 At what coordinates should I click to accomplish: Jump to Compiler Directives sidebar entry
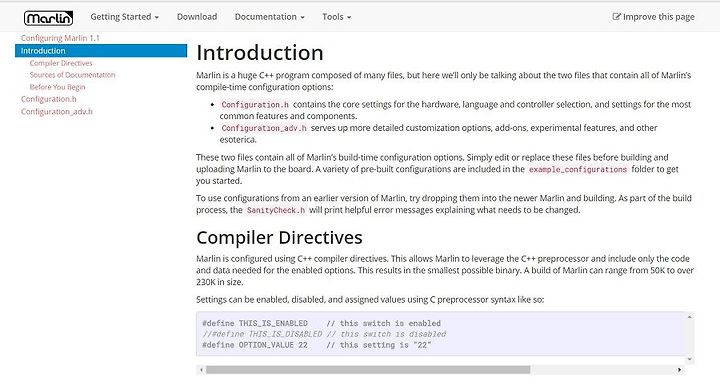pyautogui.click(x=61, y=63)
